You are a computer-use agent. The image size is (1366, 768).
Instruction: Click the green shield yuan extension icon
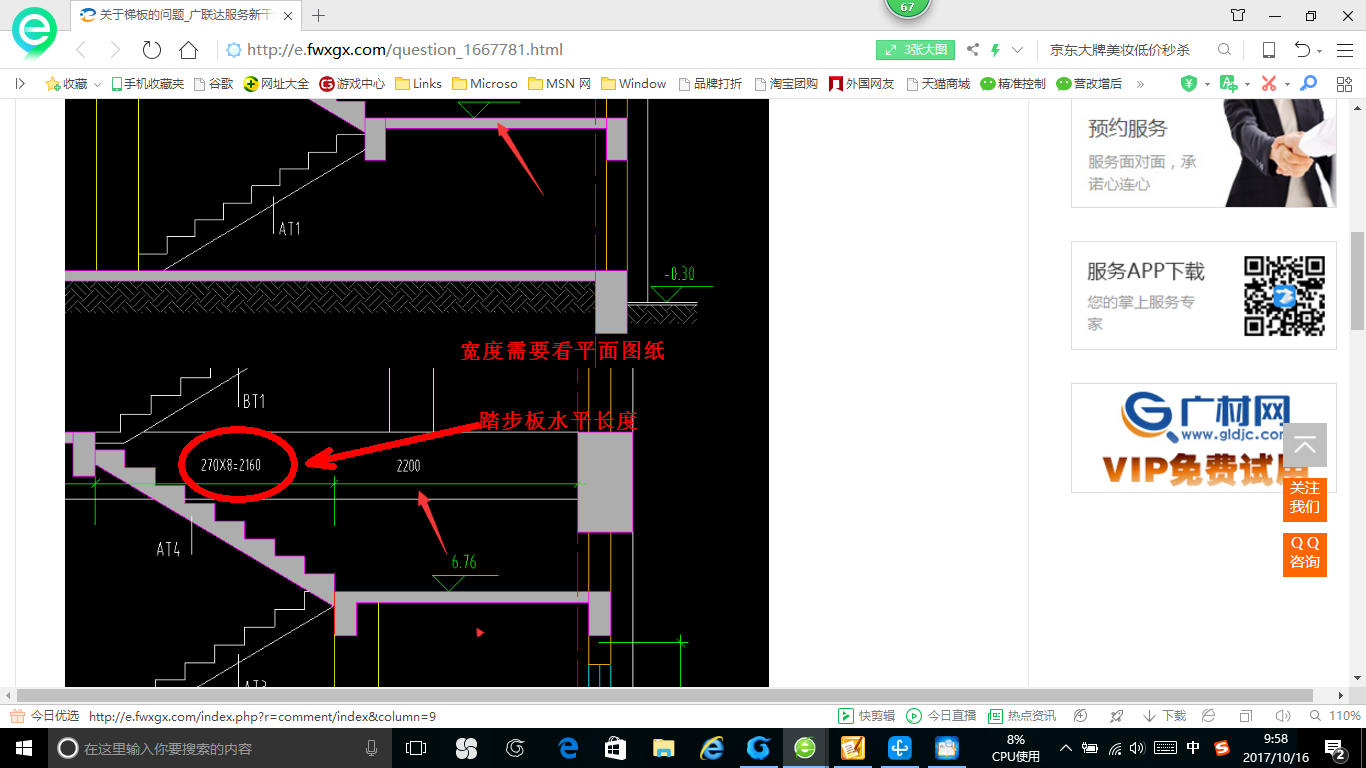pyautogui.click(x=1189, y=84)
